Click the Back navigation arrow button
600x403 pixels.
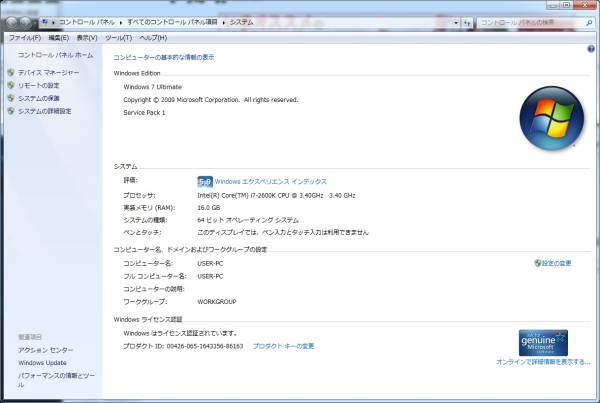pyautogui.click(x=11, y=22)
